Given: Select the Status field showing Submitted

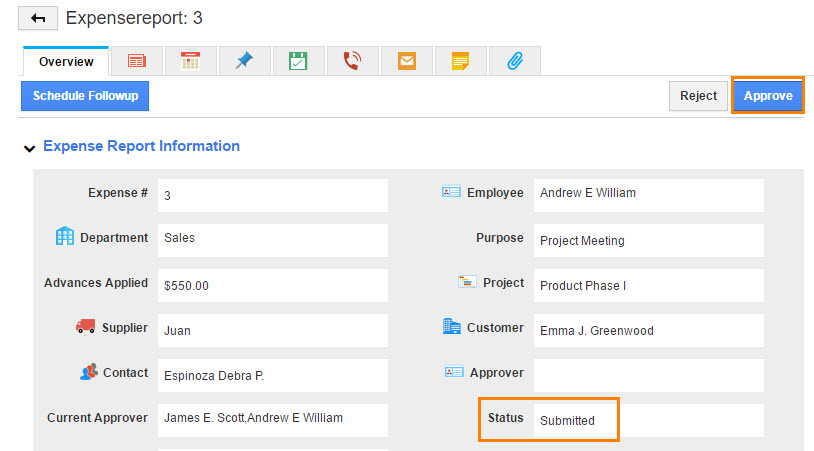Looking at the screenshot, I should coord(648,420).
